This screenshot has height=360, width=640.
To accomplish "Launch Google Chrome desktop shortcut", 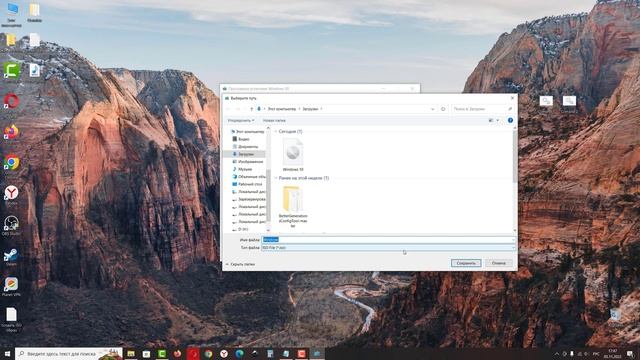I will tap(11, 162).
